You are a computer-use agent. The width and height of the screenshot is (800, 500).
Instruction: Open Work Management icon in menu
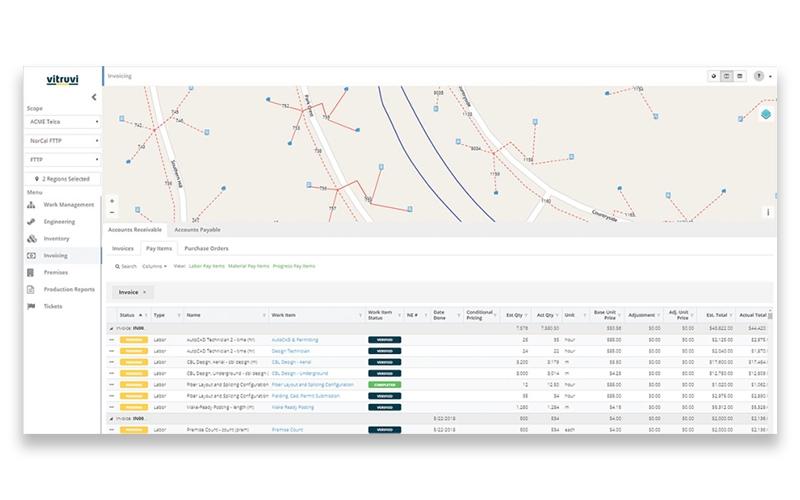pos(31,205)
